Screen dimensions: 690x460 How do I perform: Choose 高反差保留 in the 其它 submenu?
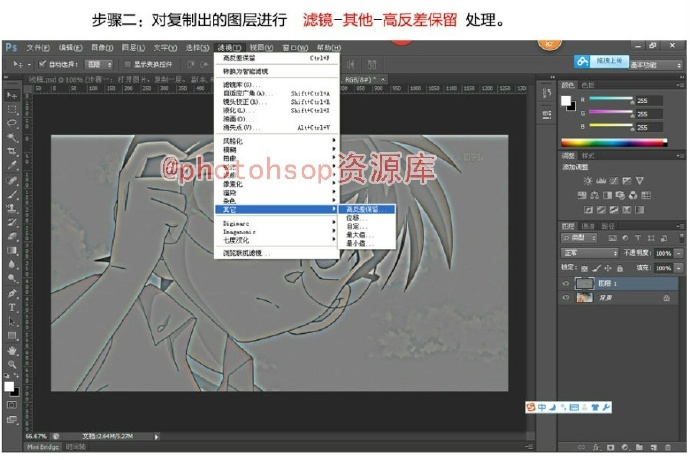pyautogui.click(x=366, y=210)
